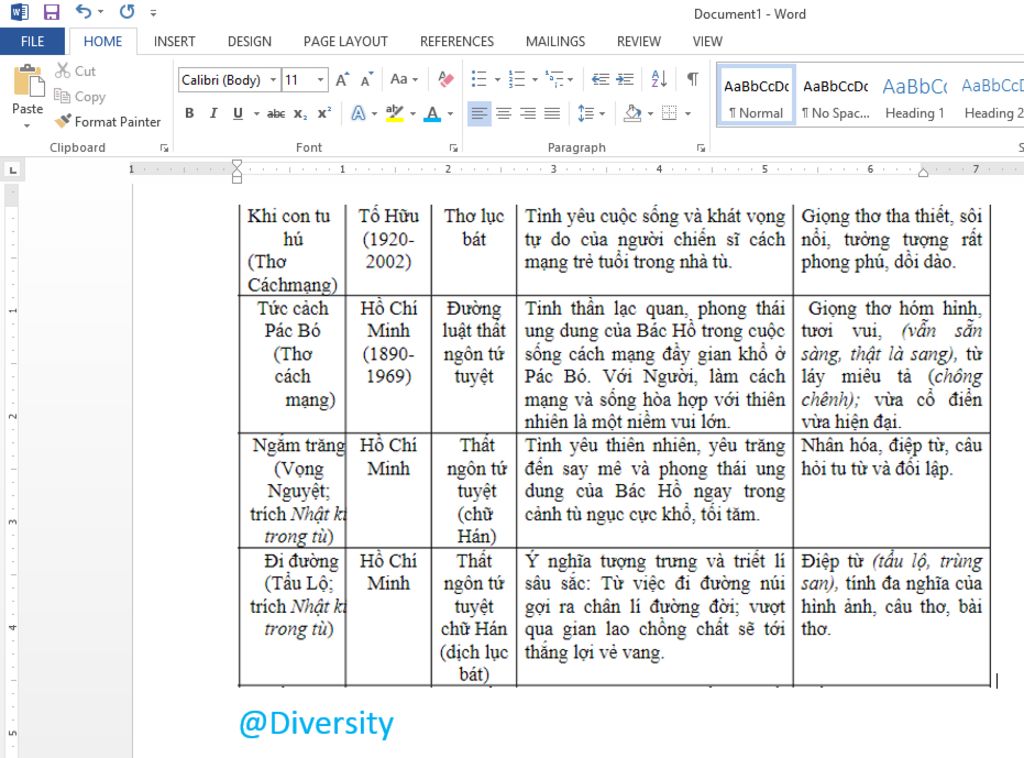Open the font size dropdown

click(x=321, y=80)
